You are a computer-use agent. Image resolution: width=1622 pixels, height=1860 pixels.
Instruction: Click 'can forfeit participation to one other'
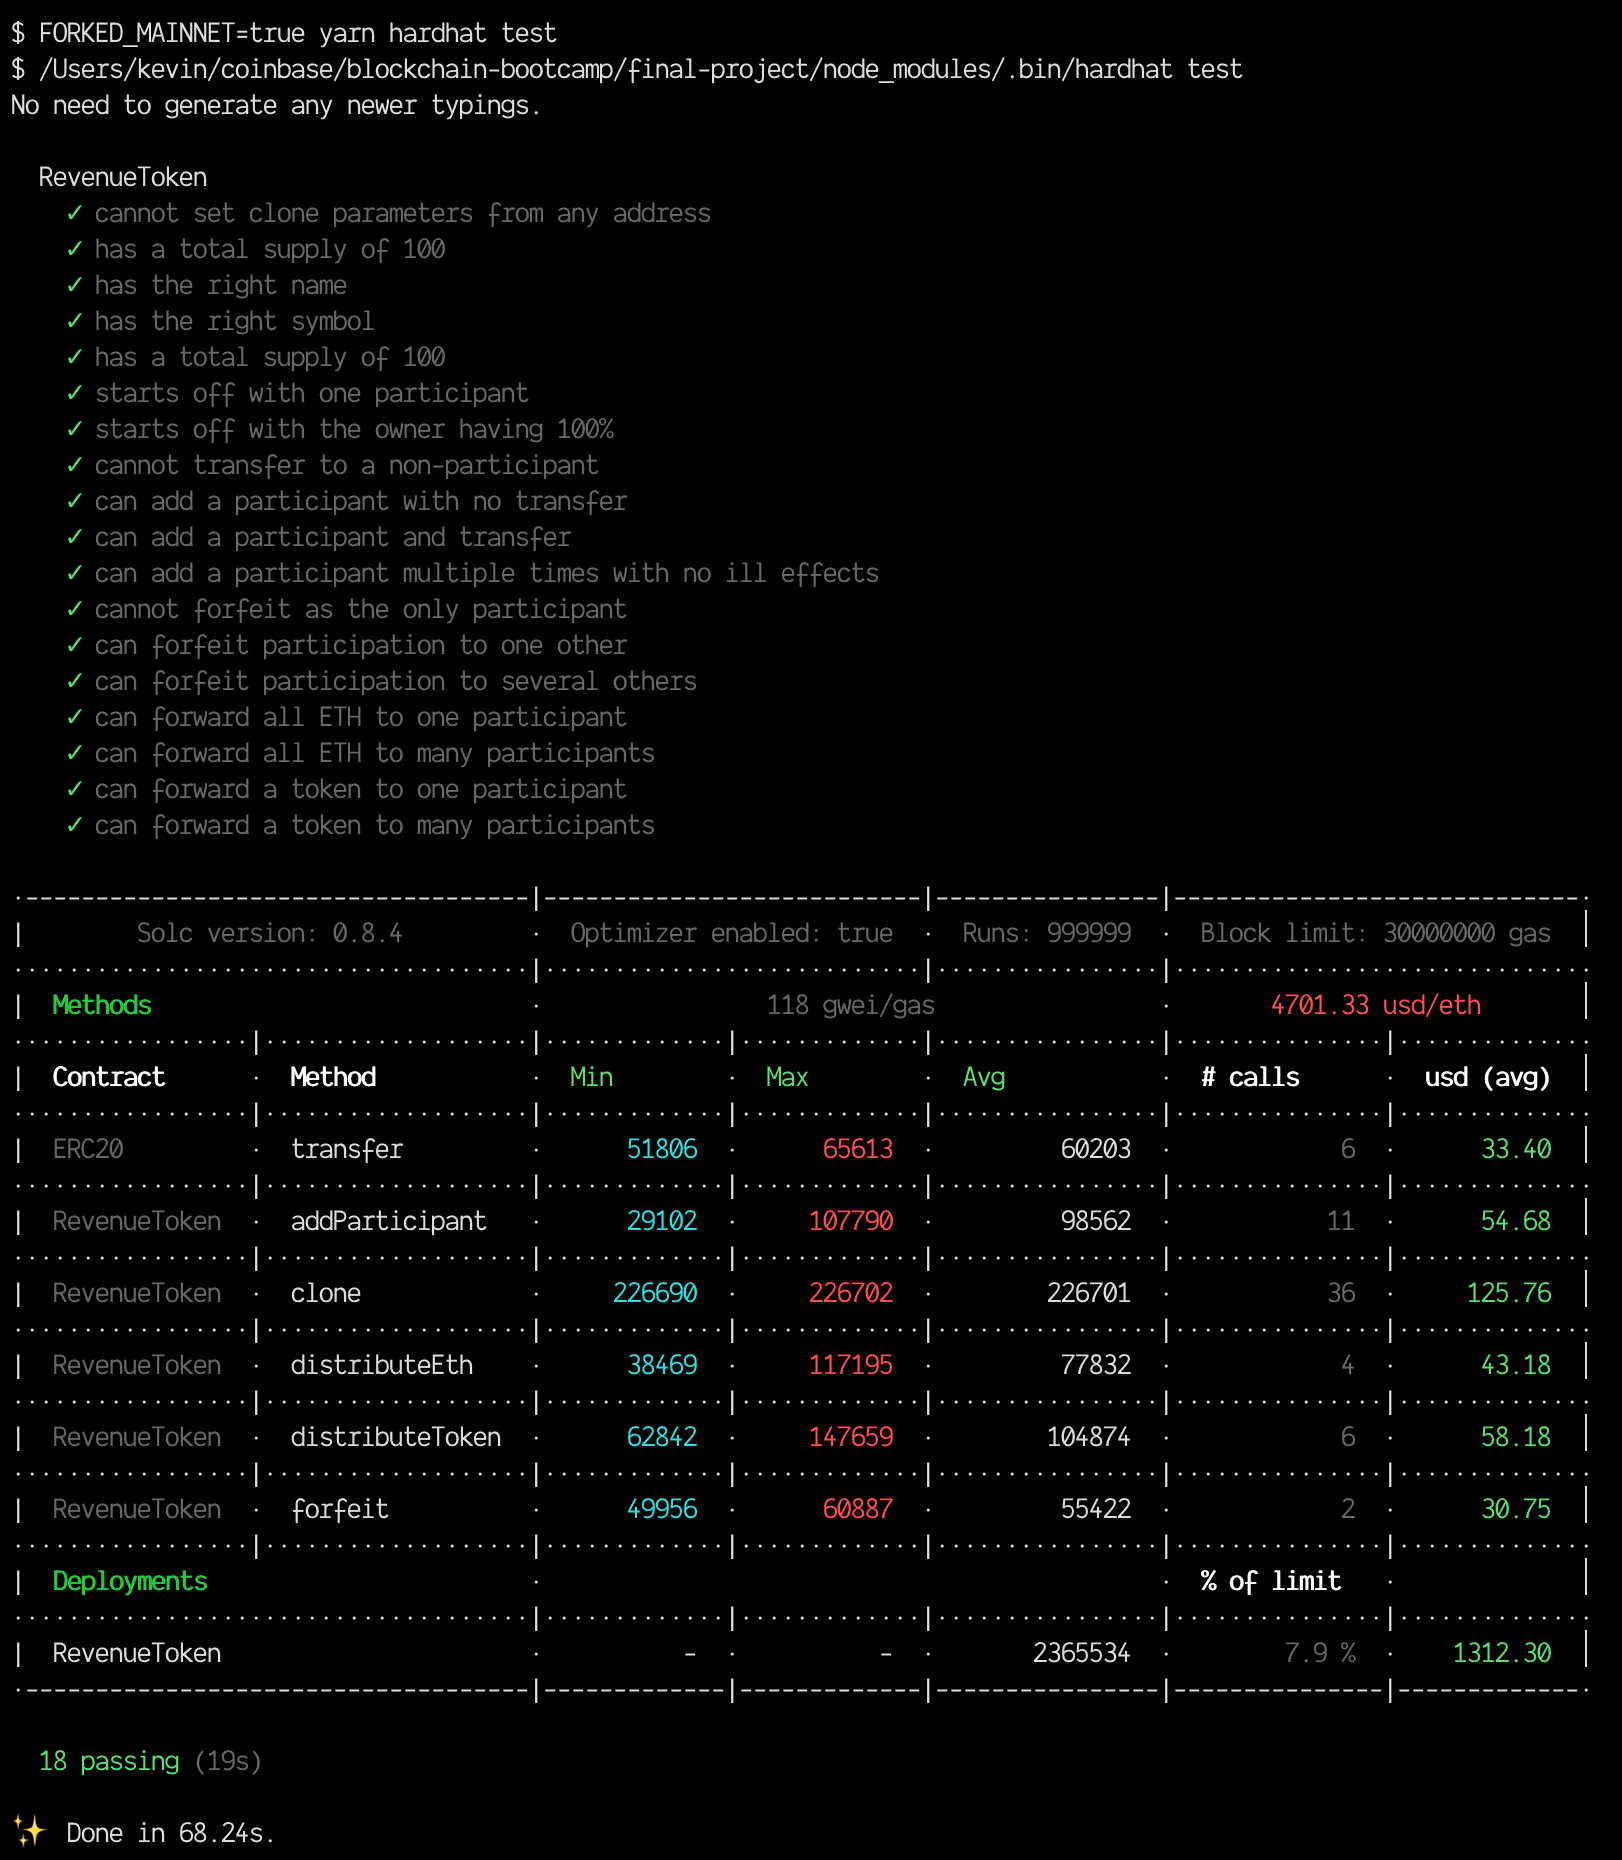point(361,645)
